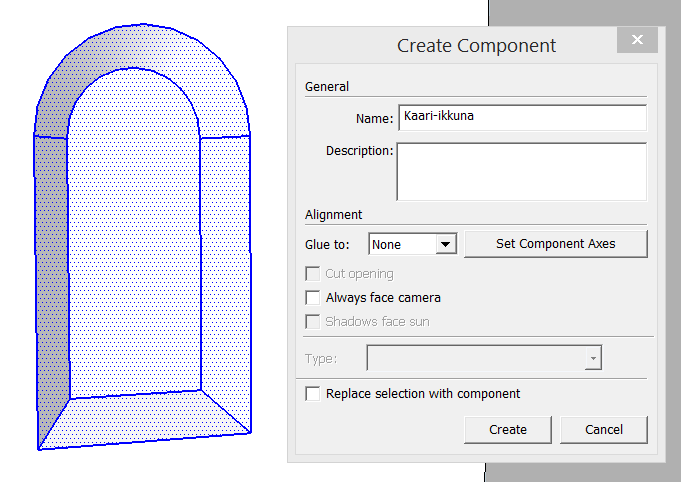Click the Alignment section heading
This screenshot has height=482, width=681.
click(333, 214)
